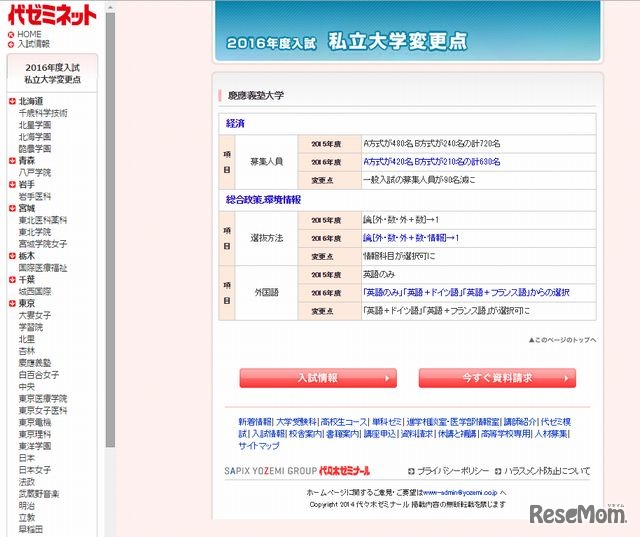
Task: Select the 2016年度入試 私立大学変更点 sidebar heading
Action: [x=52, y=73]
